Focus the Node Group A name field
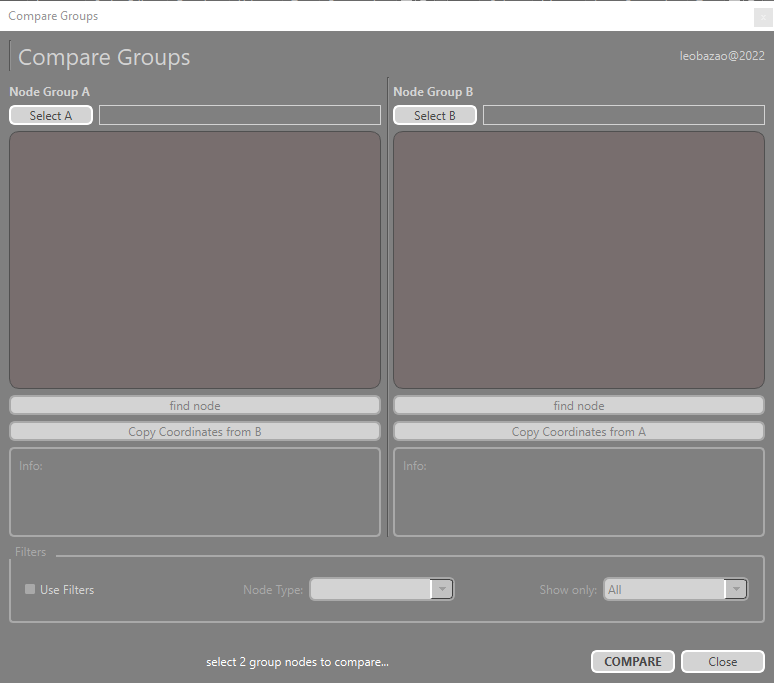The width and height of the screenshot is (774, 683). pyautogui.click(x=240, y=115)
